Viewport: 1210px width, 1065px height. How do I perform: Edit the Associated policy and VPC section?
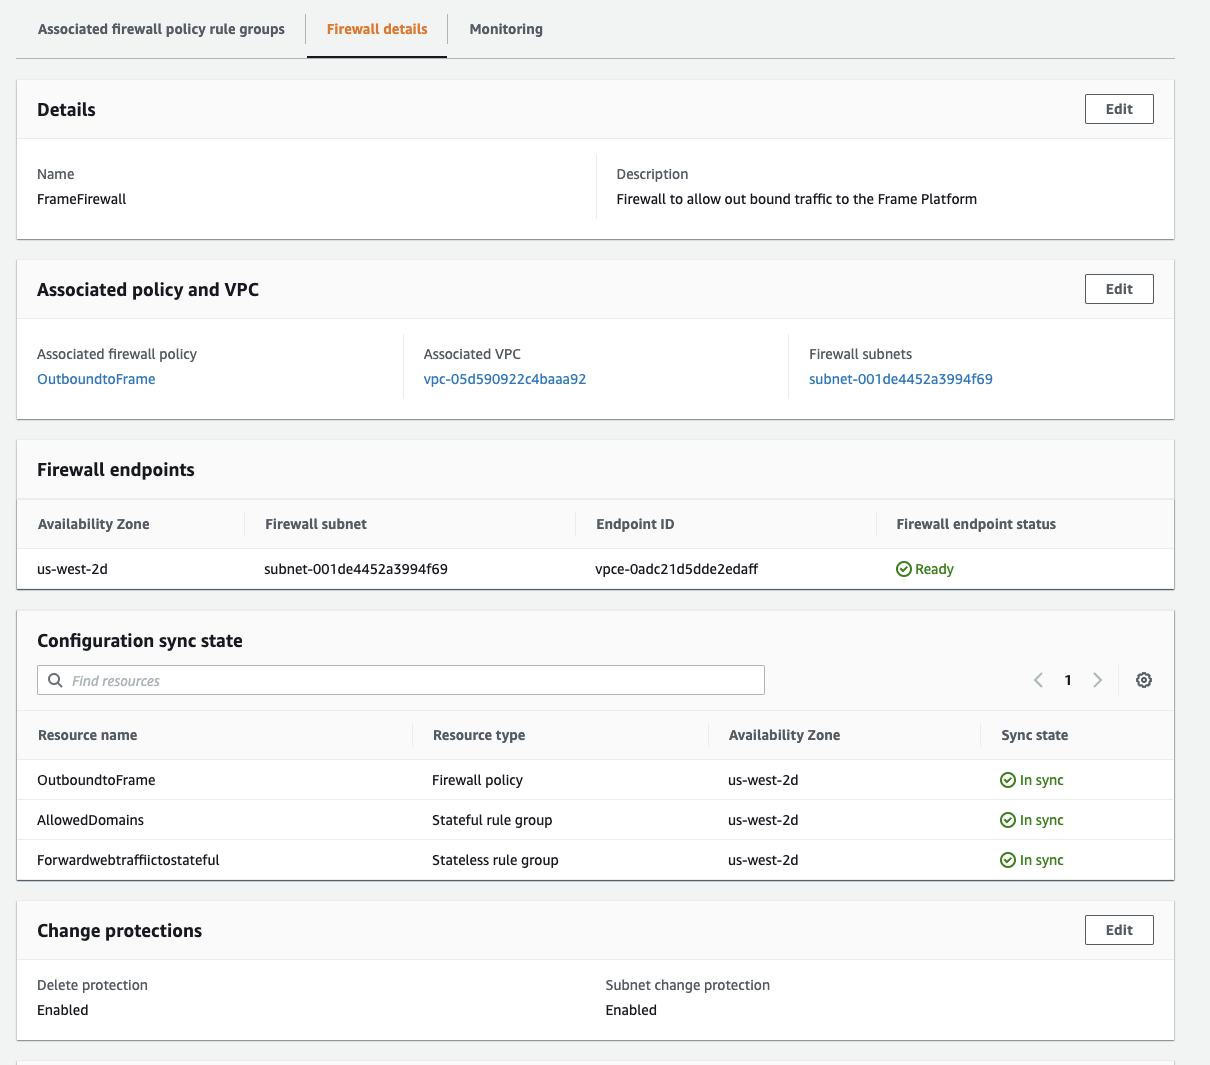pyautogui.click(x=1119, y=289)
